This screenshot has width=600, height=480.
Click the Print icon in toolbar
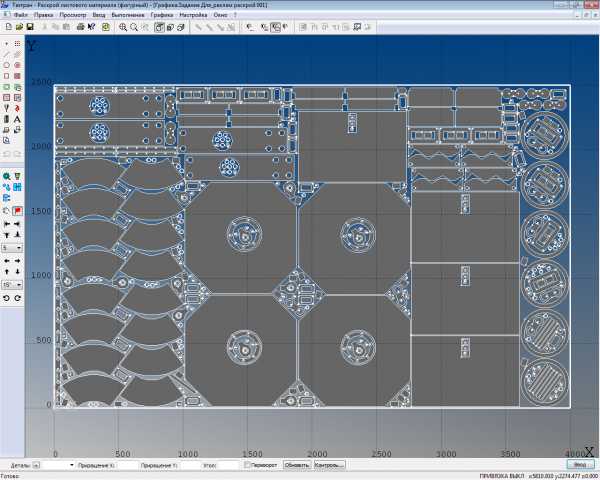80,27
